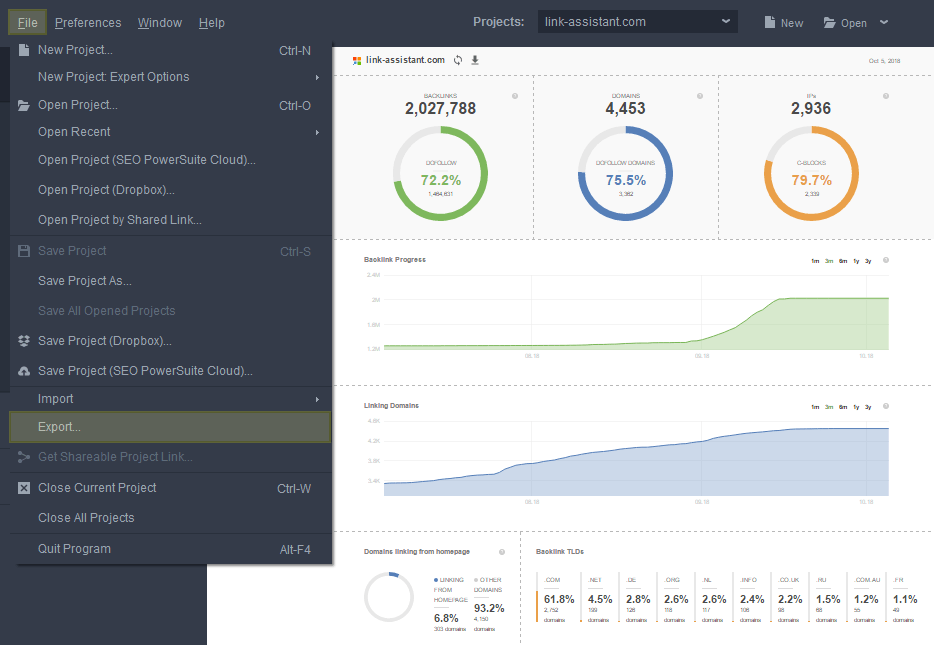Click the backlinks total 2,027,788
Image resolution: width=934 pixels, height=645 pixels.
441,108
